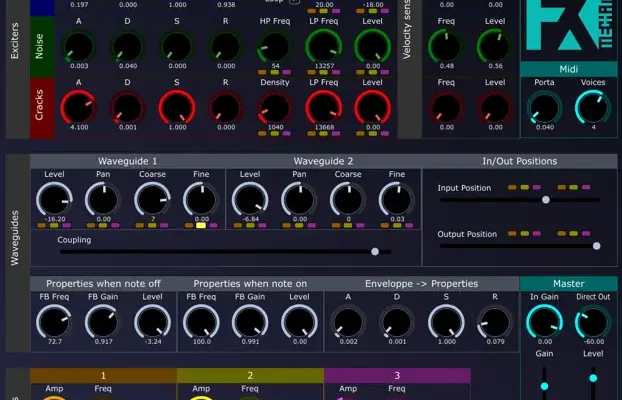Click the Waveguide 2 Level knob

(250, 199)
